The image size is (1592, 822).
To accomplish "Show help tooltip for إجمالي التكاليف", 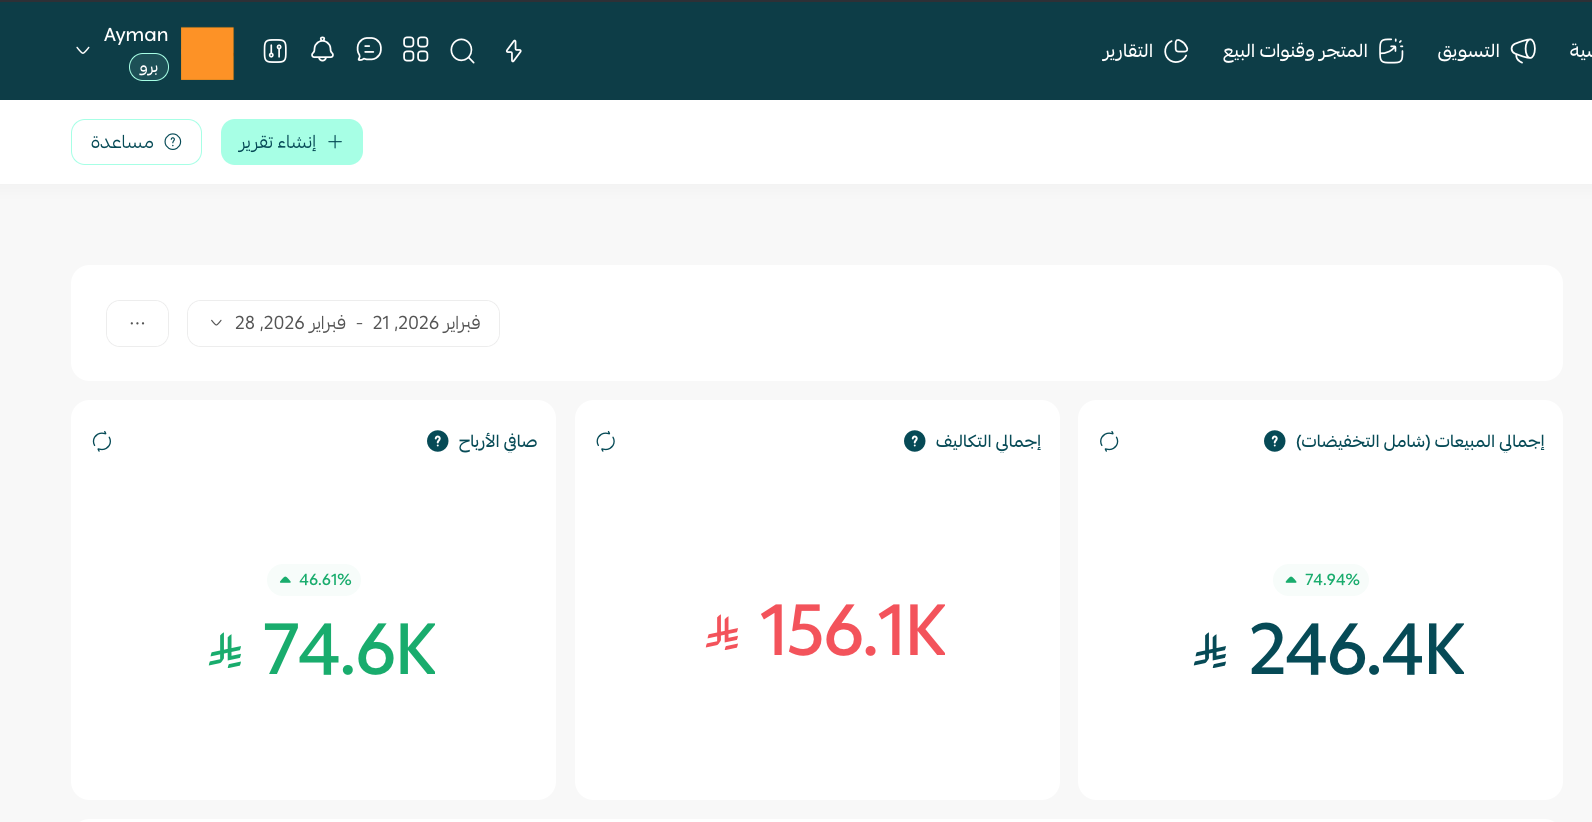I will coord(915,441).
